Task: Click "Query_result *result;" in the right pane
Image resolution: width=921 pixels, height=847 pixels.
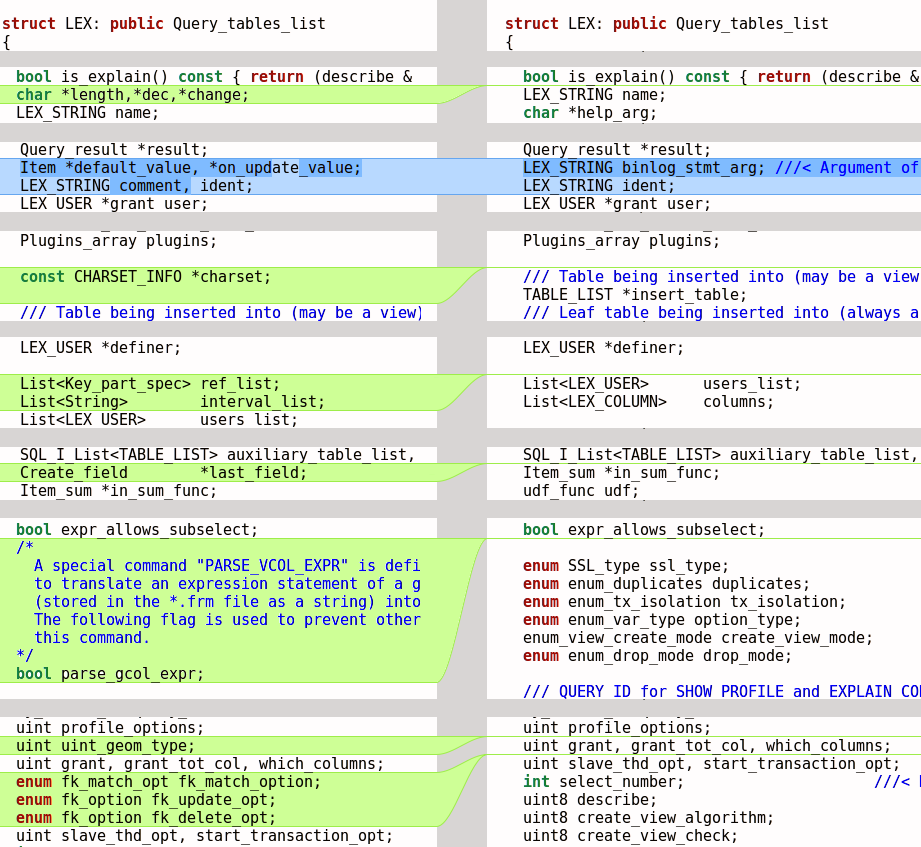Action: [617, 150]
